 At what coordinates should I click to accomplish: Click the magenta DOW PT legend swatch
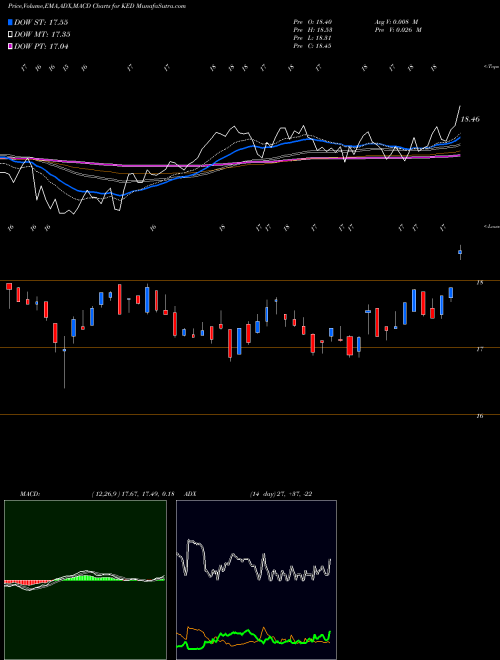coord(10,46)
